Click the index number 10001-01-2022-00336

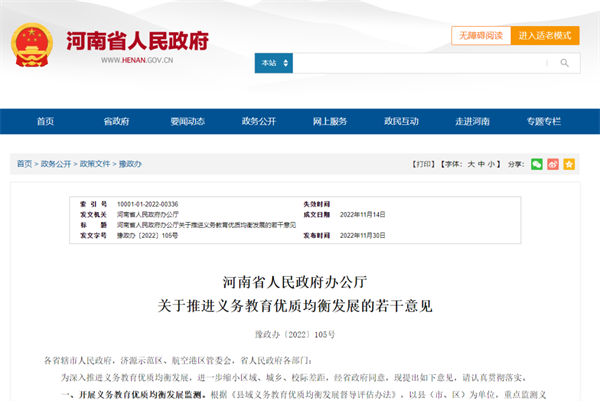148,204
